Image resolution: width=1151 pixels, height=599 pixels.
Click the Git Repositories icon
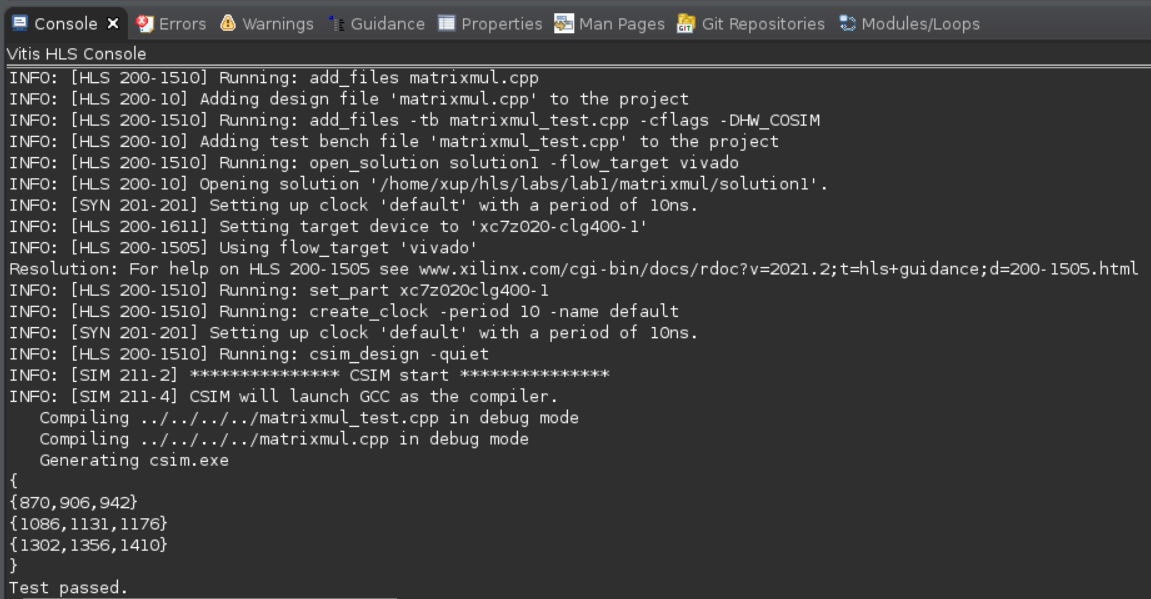coord(686,23)
